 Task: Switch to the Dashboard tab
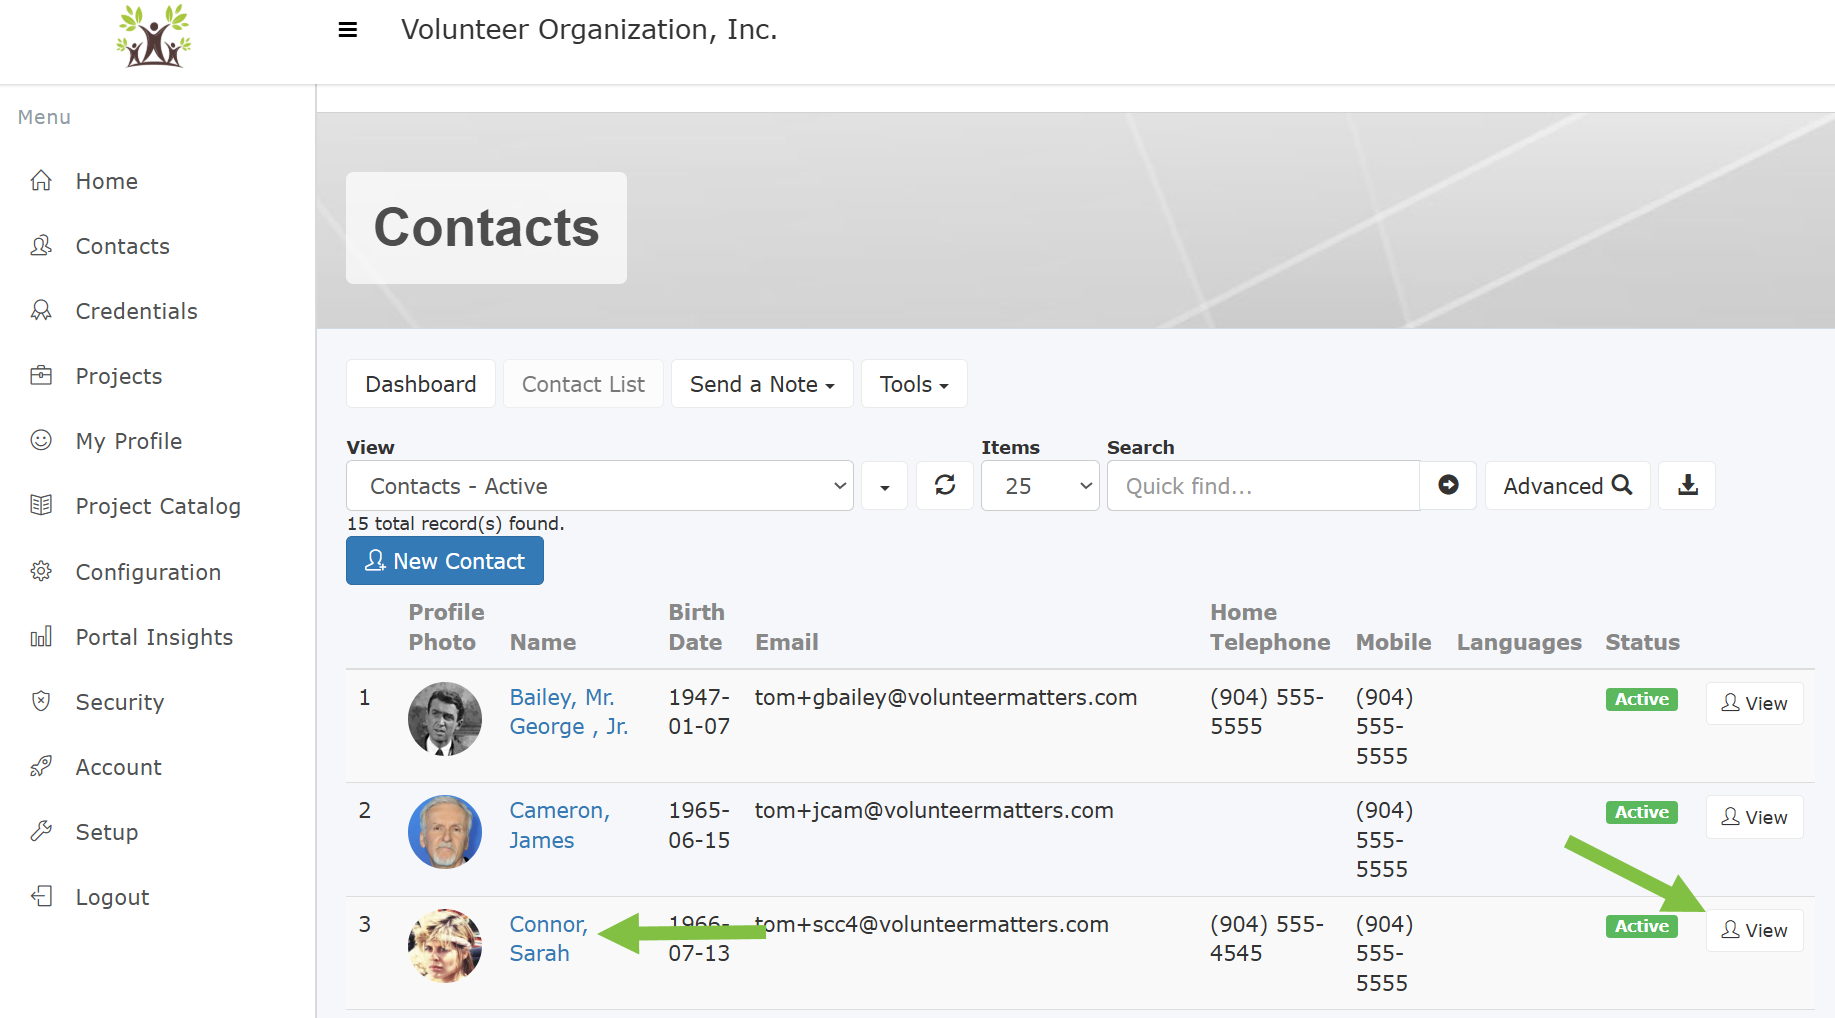(x=421, y=384)
